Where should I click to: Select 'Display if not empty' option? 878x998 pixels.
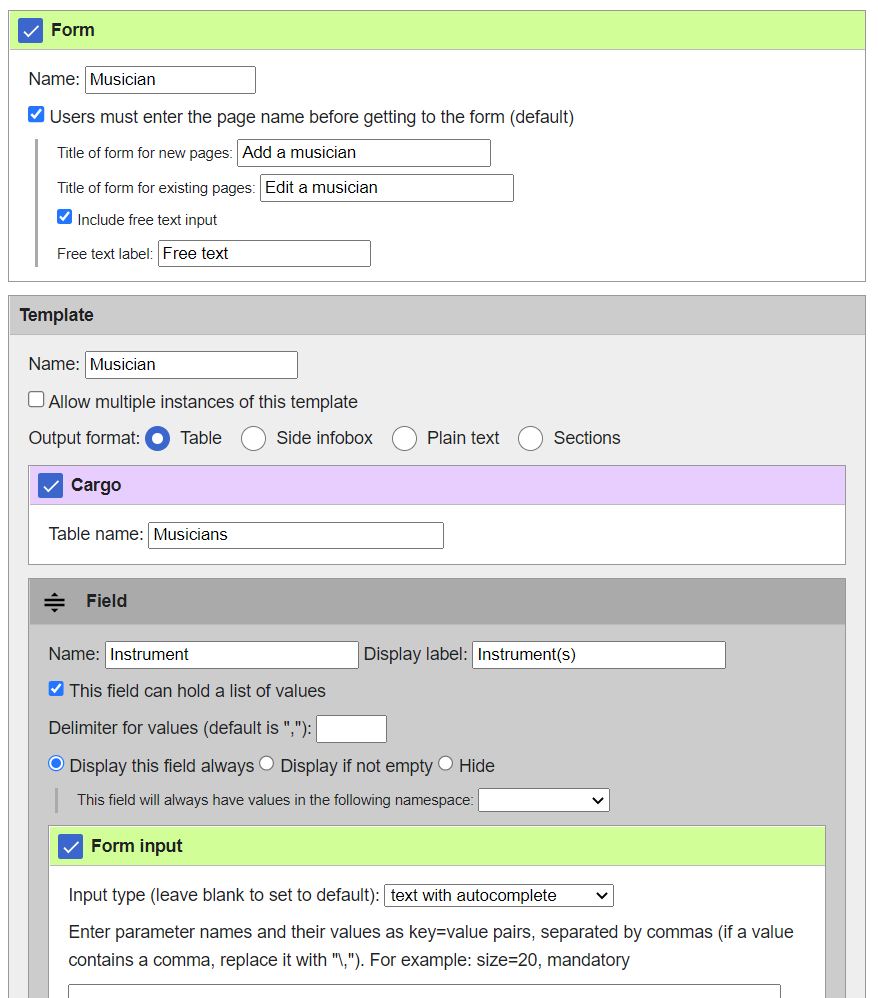(267, 764)
